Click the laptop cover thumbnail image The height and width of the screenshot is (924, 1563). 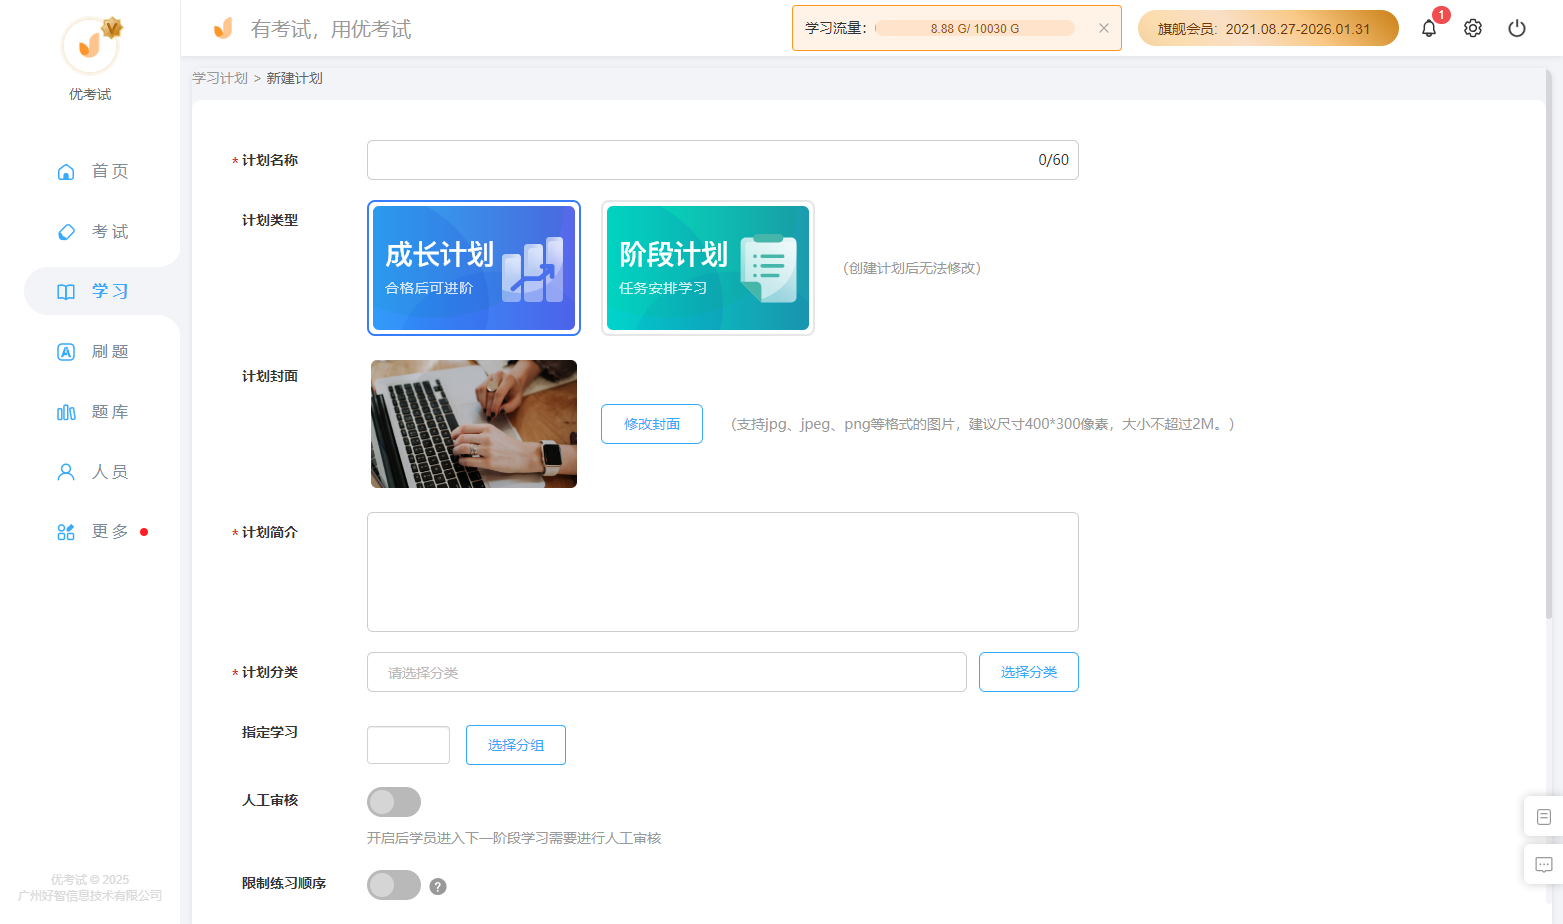pyautogui.click(x=474, y=424)
